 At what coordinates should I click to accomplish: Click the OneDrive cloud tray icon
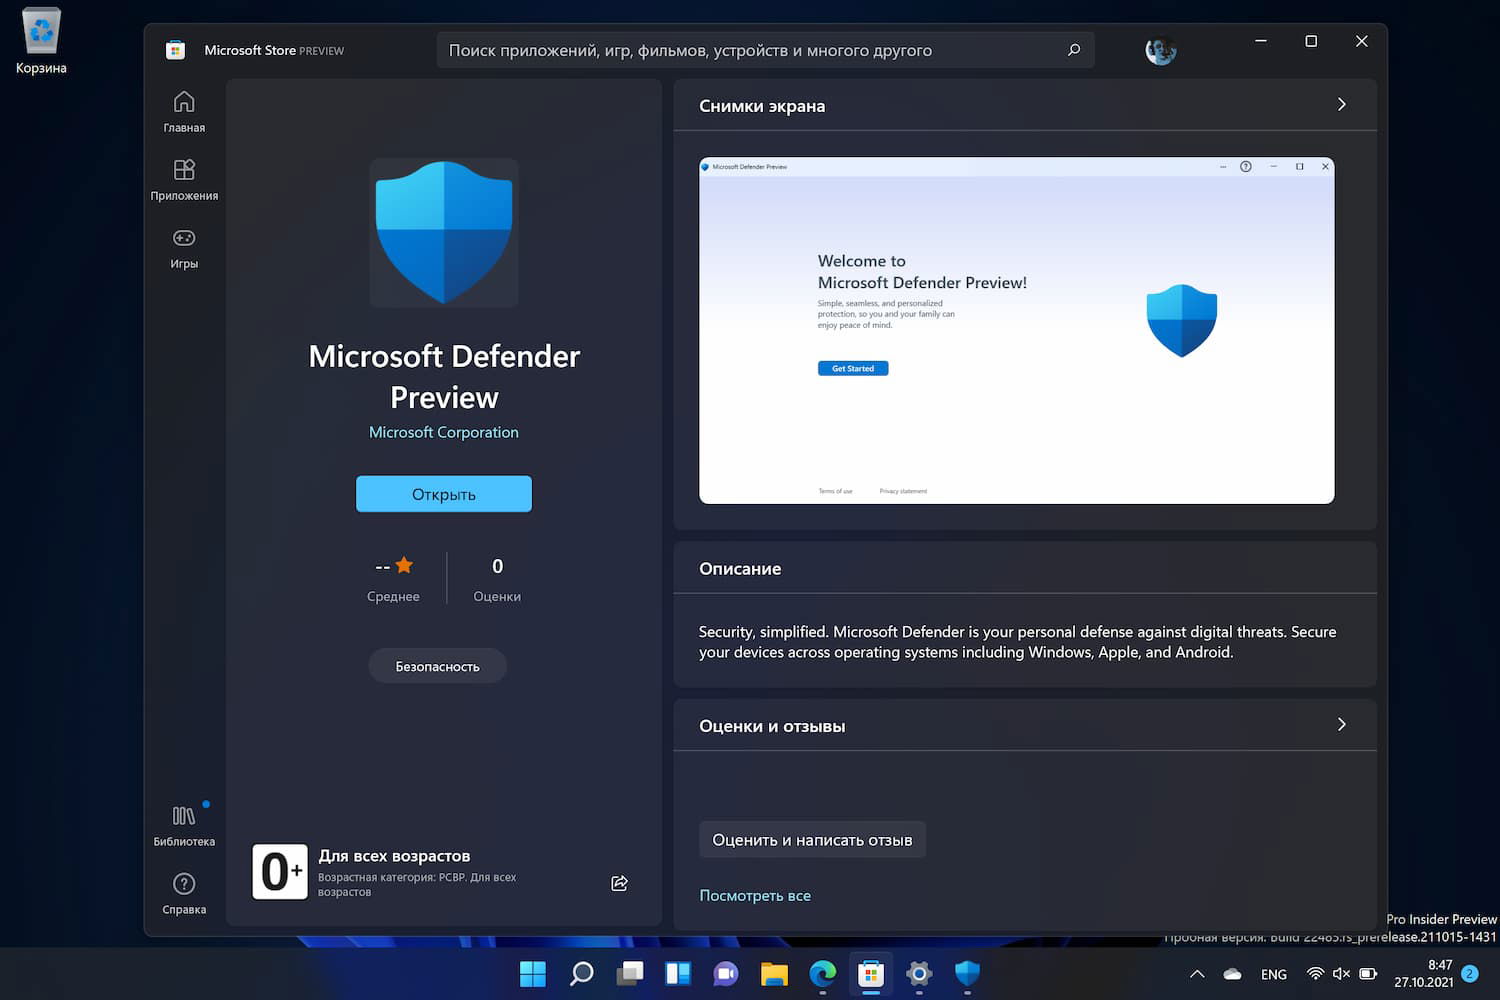pyautogui.click(x=1233, y=974)
